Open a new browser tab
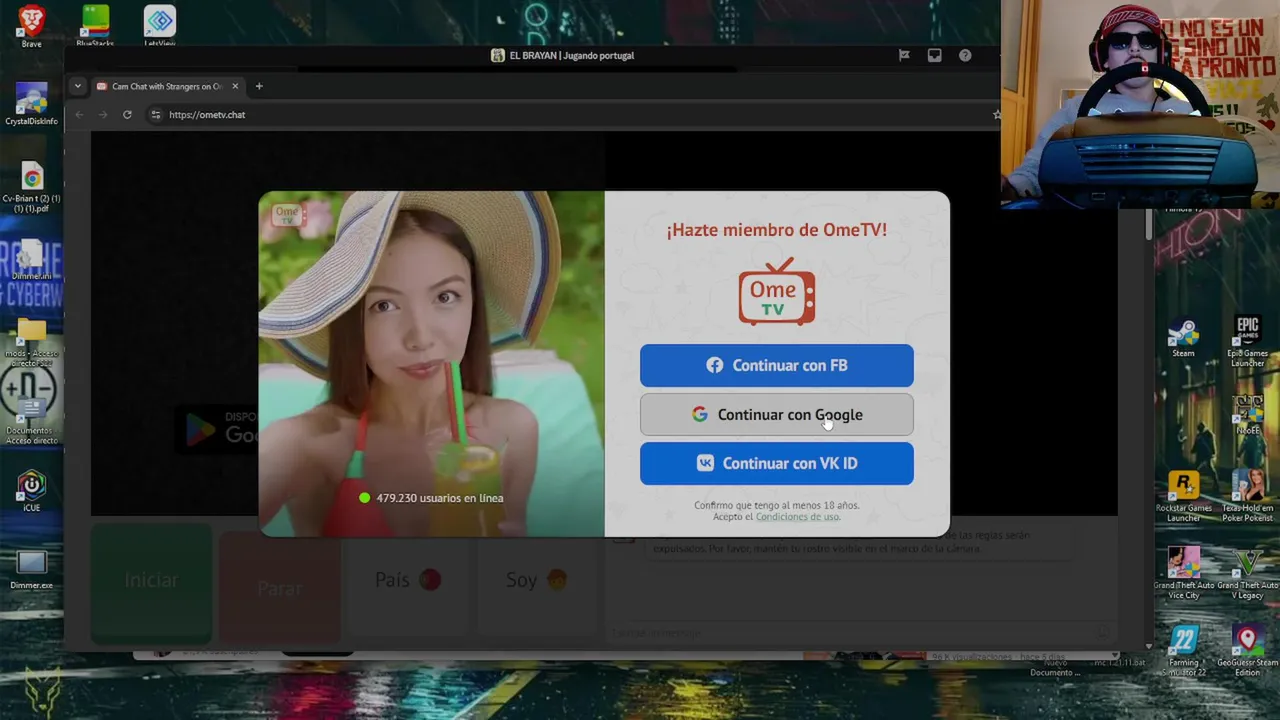The height and width of the screenshot is (720, 1280). 259,86
